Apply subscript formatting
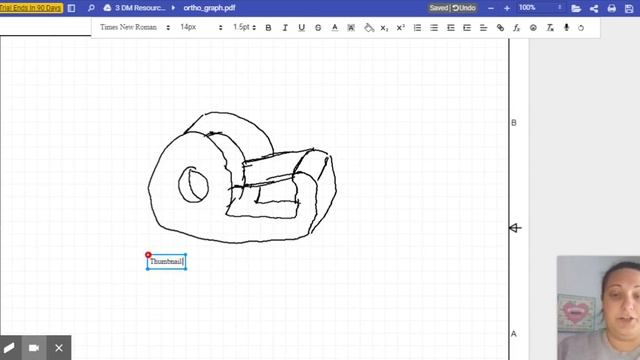 click(x=384, y=28)
